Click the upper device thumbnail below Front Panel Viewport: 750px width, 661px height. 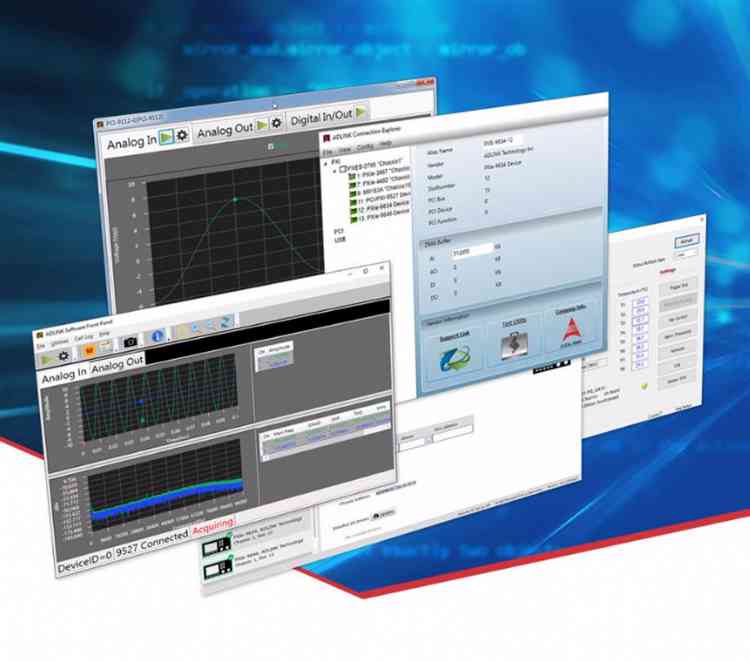(x=217, y=546)
